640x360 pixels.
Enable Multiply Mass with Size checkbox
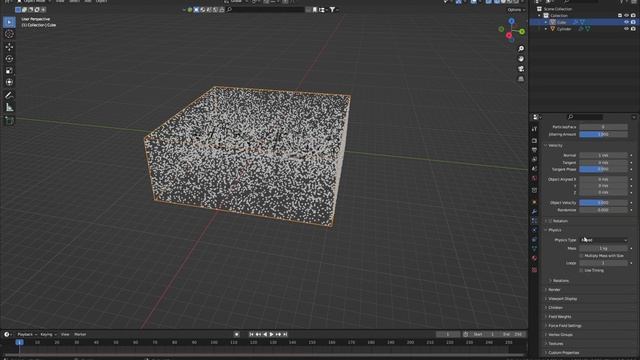click(x=581, y=256)
